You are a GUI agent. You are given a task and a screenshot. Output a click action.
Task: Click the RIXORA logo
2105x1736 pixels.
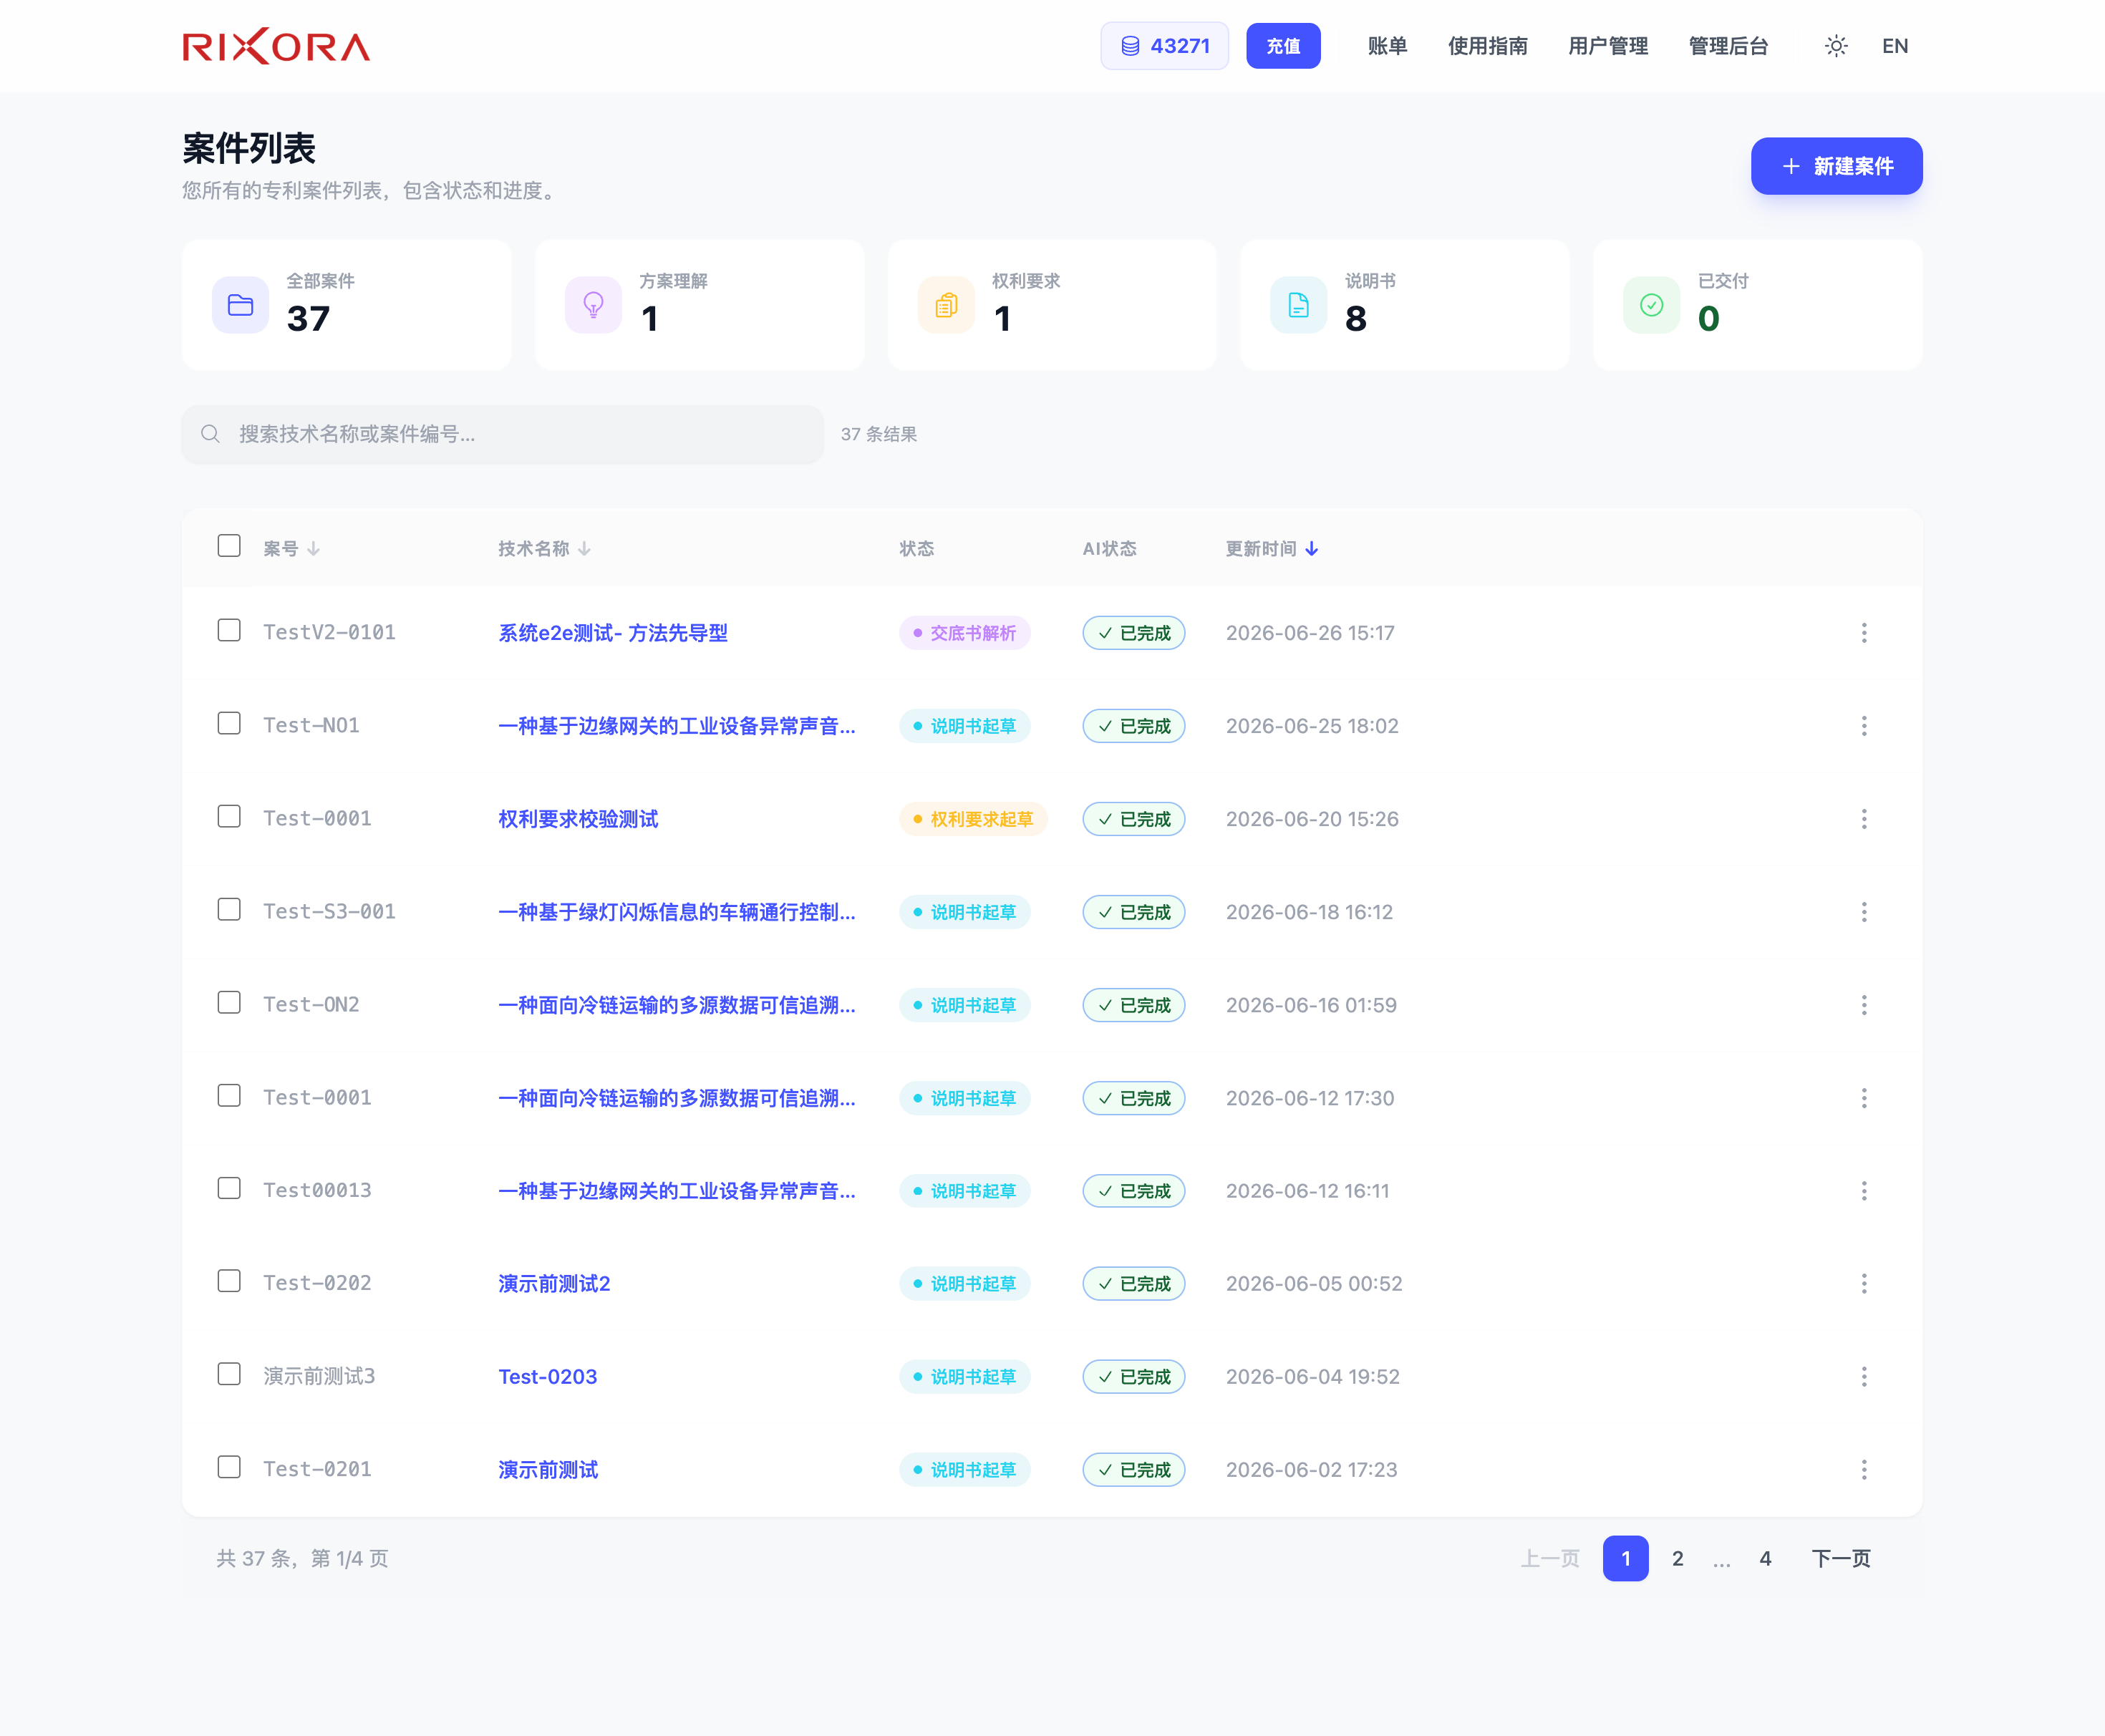click(x=276, y=46)
